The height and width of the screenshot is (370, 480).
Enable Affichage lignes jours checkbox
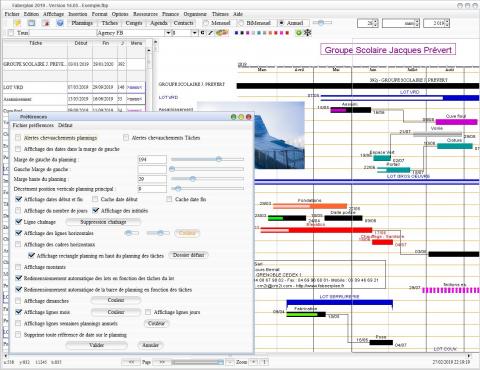click(148, 312)
